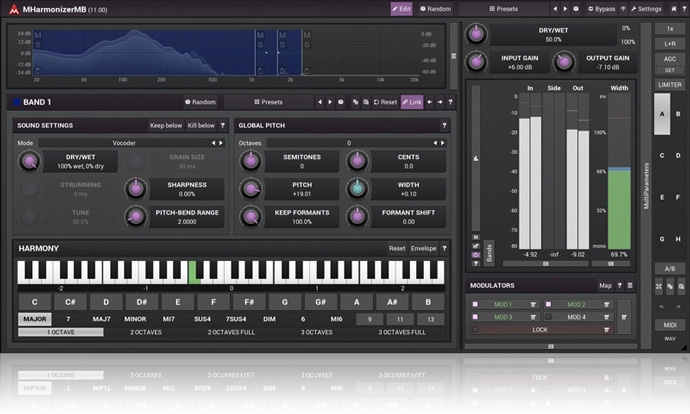Click the Bypass button in the top bar

pyautogui.click(x=601, y=8)
